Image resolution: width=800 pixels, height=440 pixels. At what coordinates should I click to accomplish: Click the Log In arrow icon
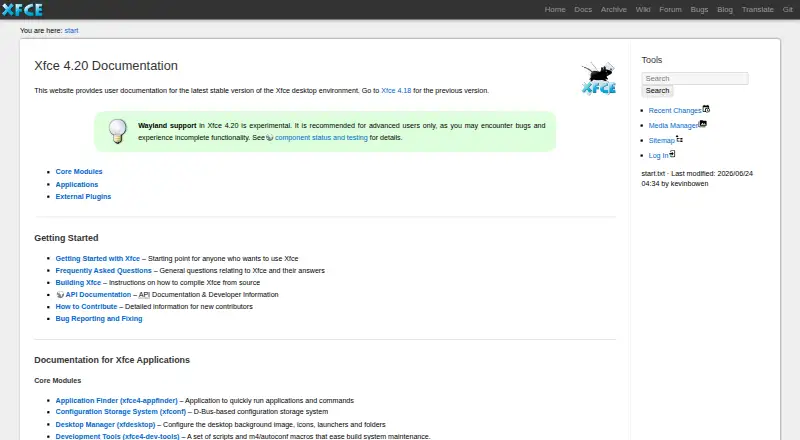click(x=672, y=154)
